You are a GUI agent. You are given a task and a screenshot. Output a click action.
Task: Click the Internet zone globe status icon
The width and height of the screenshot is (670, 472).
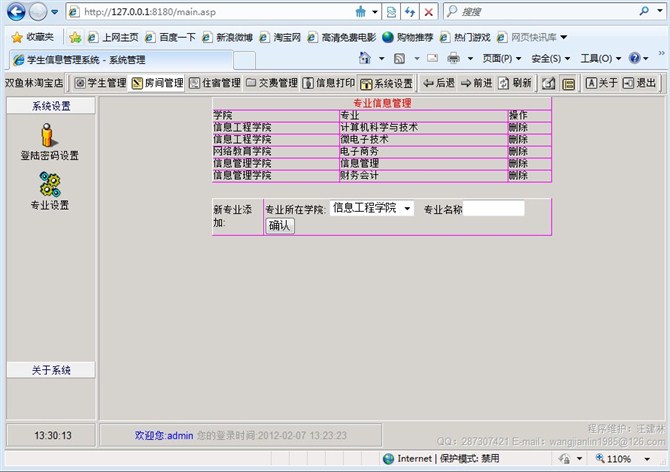pos(388,459)
